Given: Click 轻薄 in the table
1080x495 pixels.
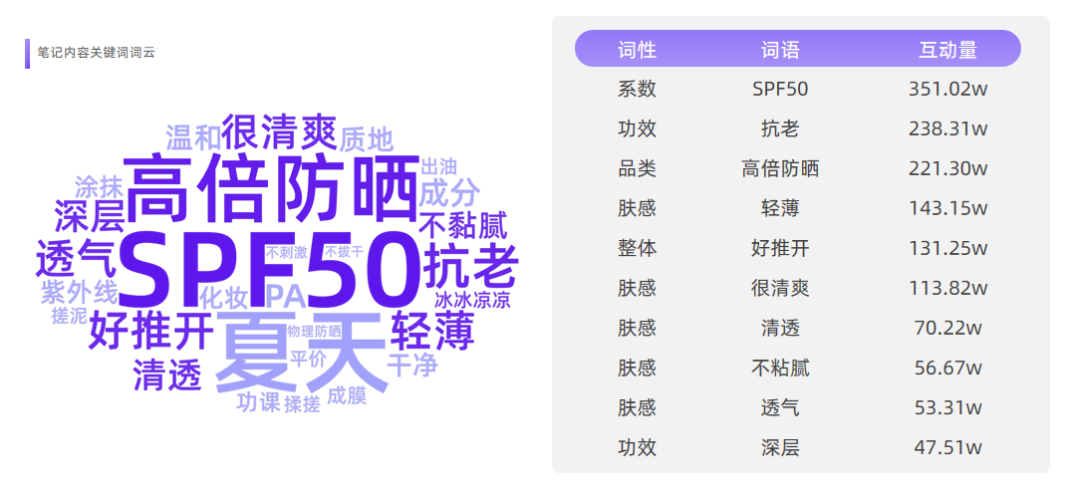Looking at the screenshot, I should (780, 209).
